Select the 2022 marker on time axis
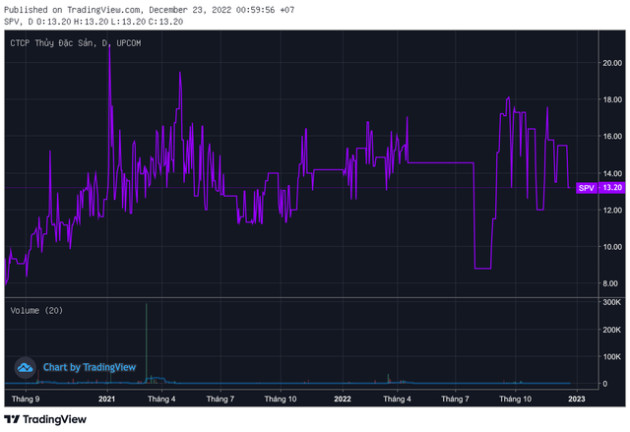The width and height of the screenshot is (630, 432). point(342,398)
